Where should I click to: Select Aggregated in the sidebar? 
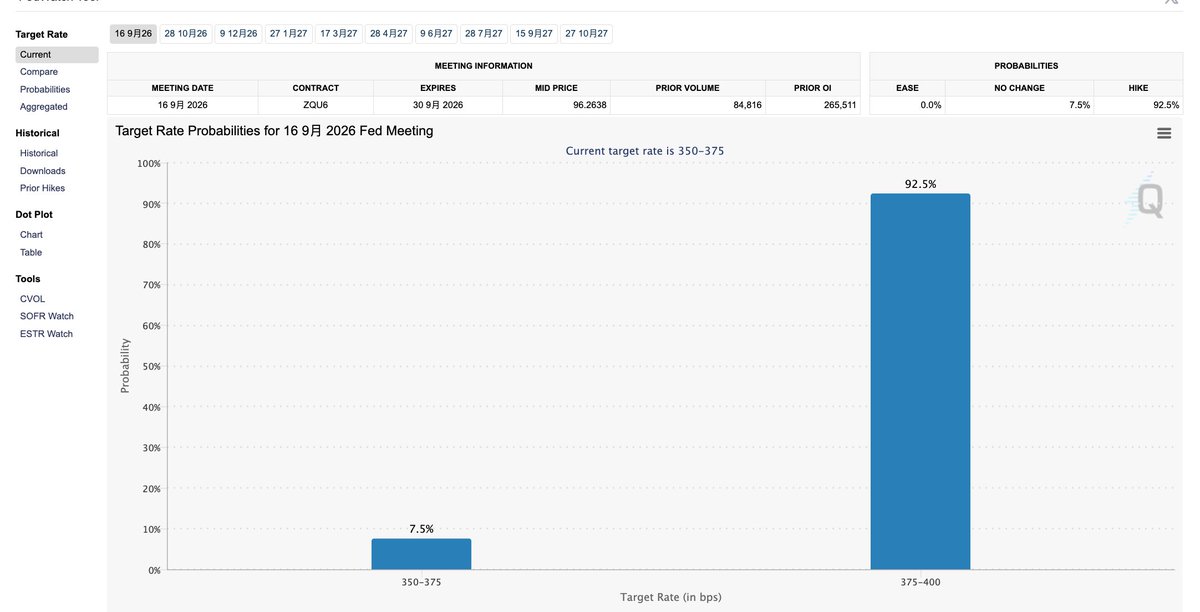pos(44,106)
